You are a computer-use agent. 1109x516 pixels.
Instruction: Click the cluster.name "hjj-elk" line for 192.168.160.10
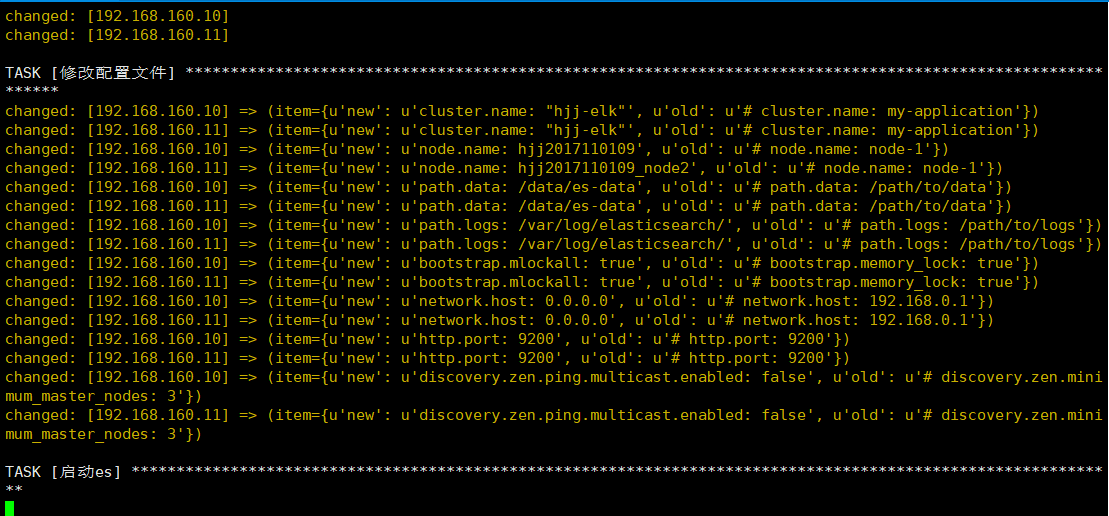point(522,111)
